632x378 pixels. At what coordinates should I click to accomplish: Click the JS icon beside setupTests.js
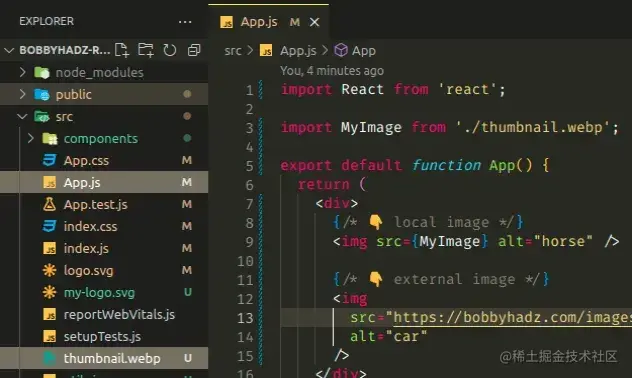50,336
